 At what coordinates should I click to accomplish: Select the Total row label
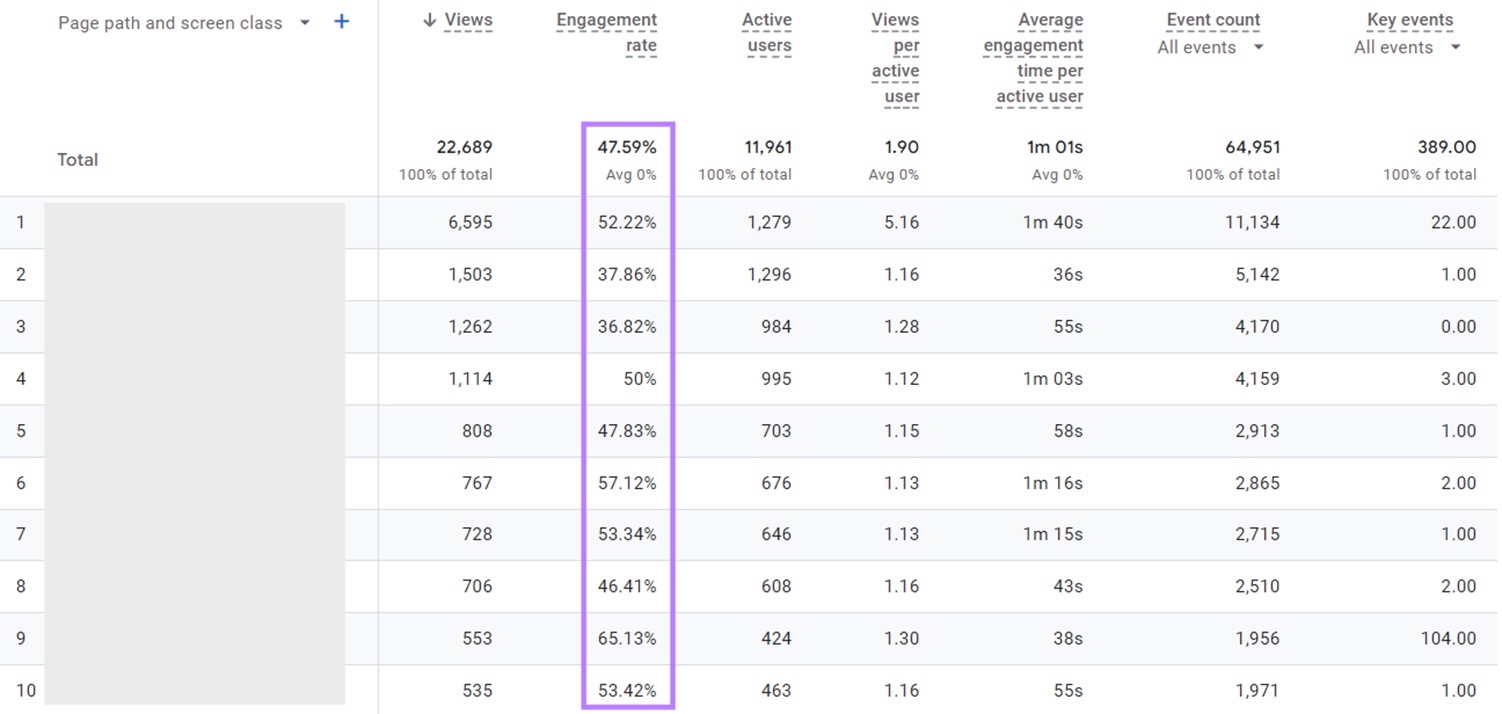(x=77, y=159)
